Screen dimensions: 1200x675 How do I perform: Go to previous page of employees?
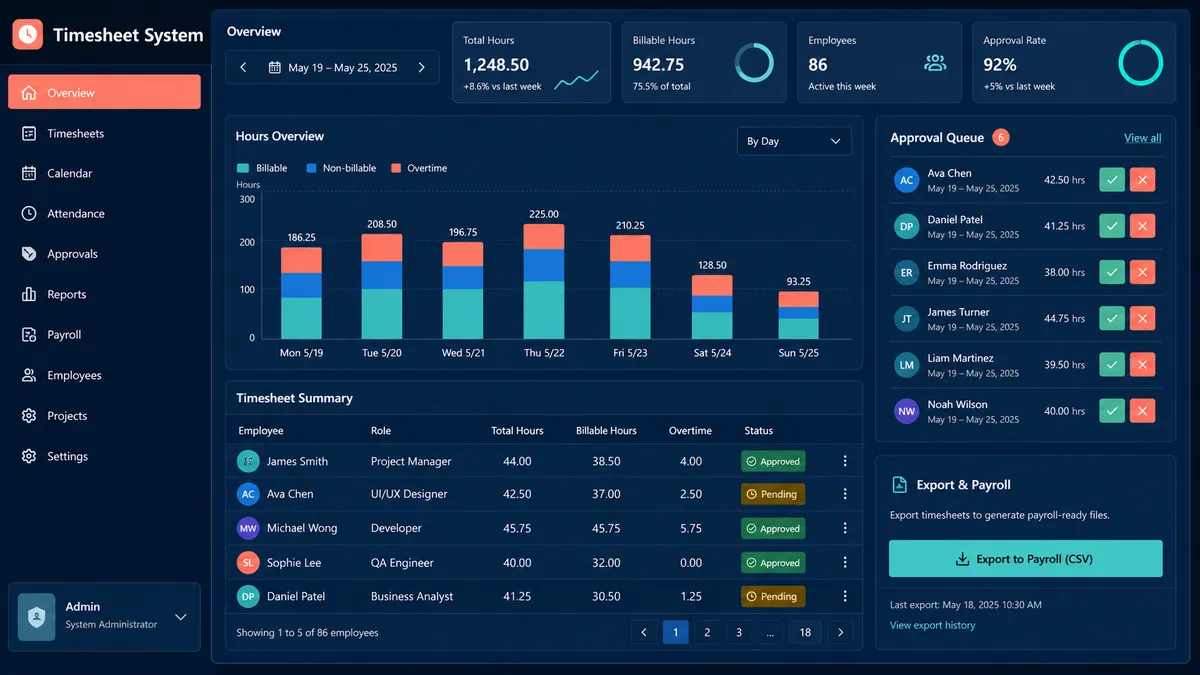(644, 632)
